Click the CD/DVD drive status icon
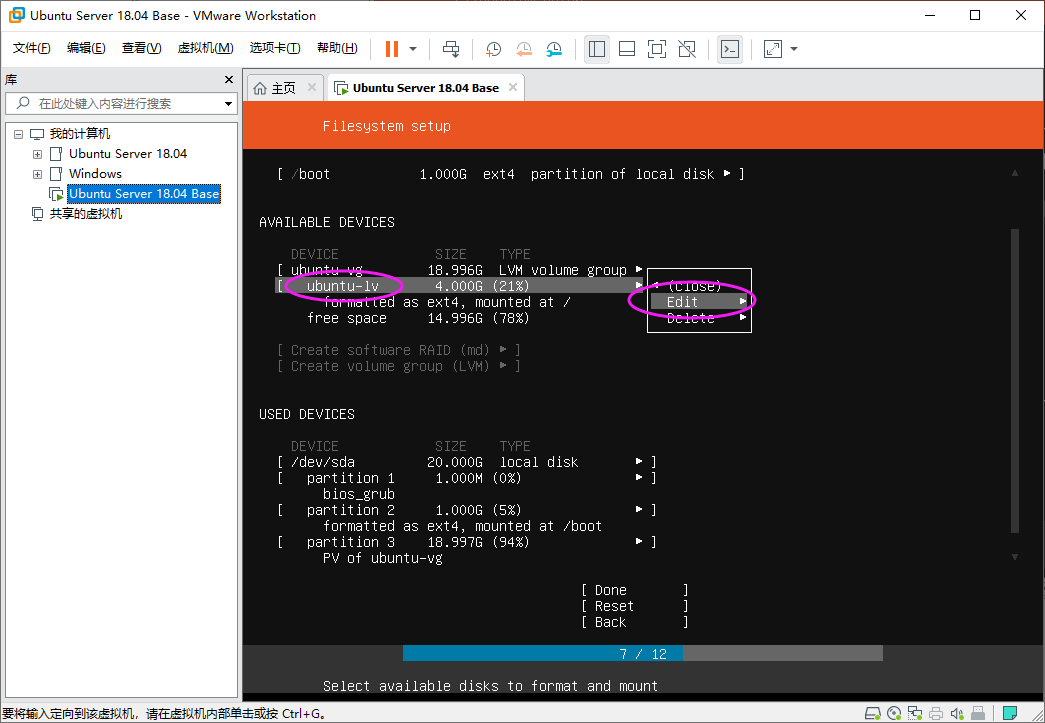 pos(894,714)
